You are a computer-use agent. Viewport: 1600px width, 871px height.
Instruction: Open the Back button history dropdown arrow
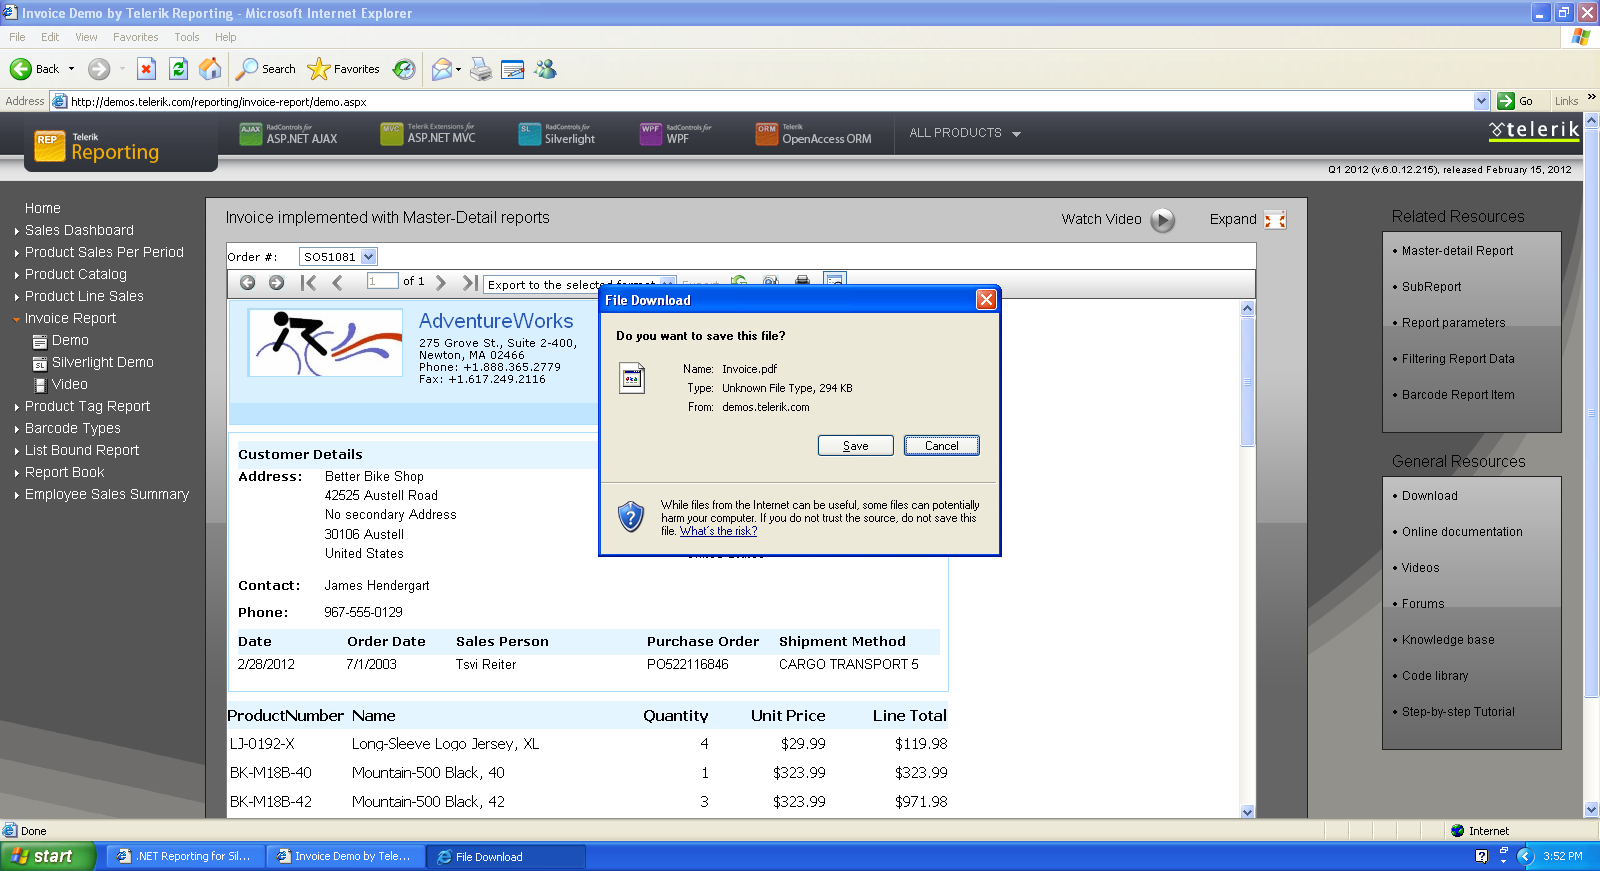[71, 69]
